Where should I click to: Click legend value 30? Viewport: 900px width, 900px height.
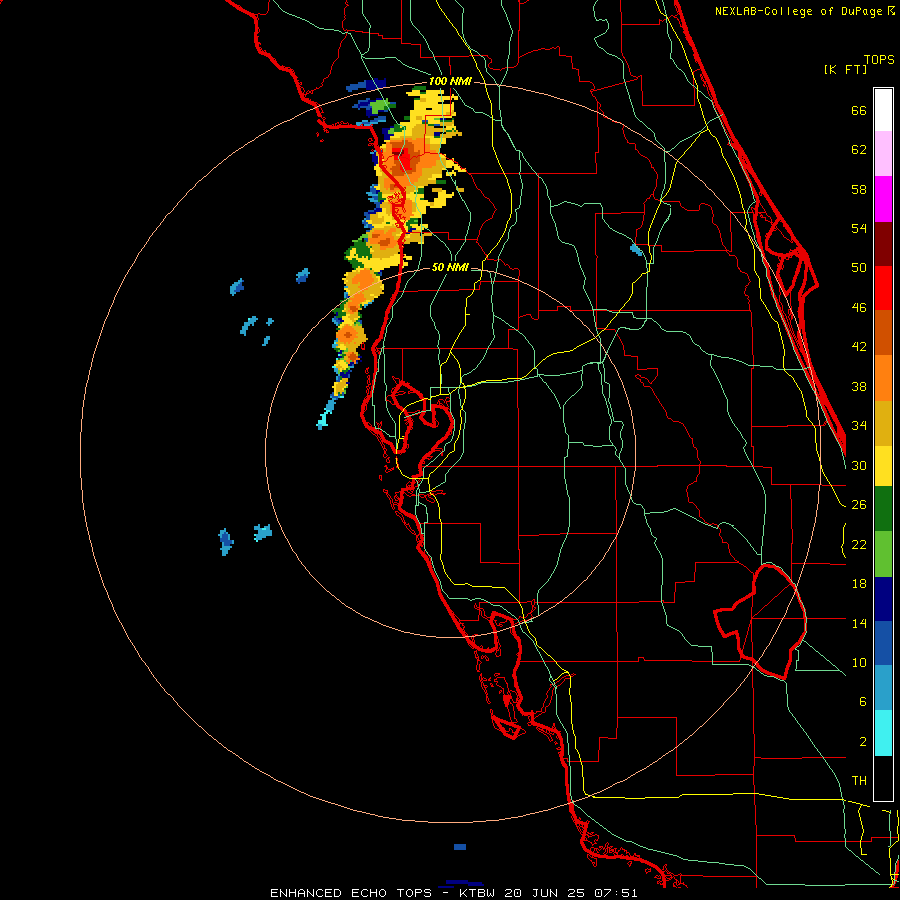859,465
